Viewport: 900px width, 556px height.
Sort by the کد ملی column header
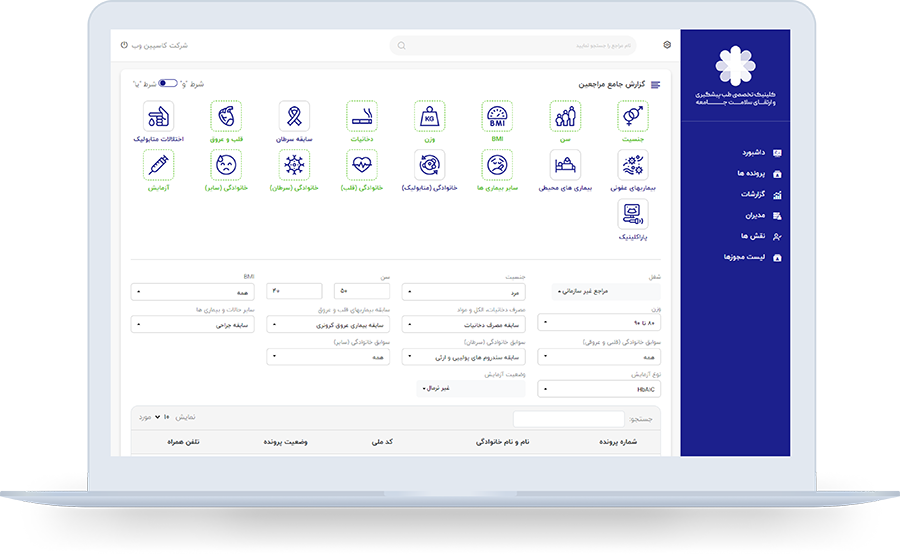(382, 442)
